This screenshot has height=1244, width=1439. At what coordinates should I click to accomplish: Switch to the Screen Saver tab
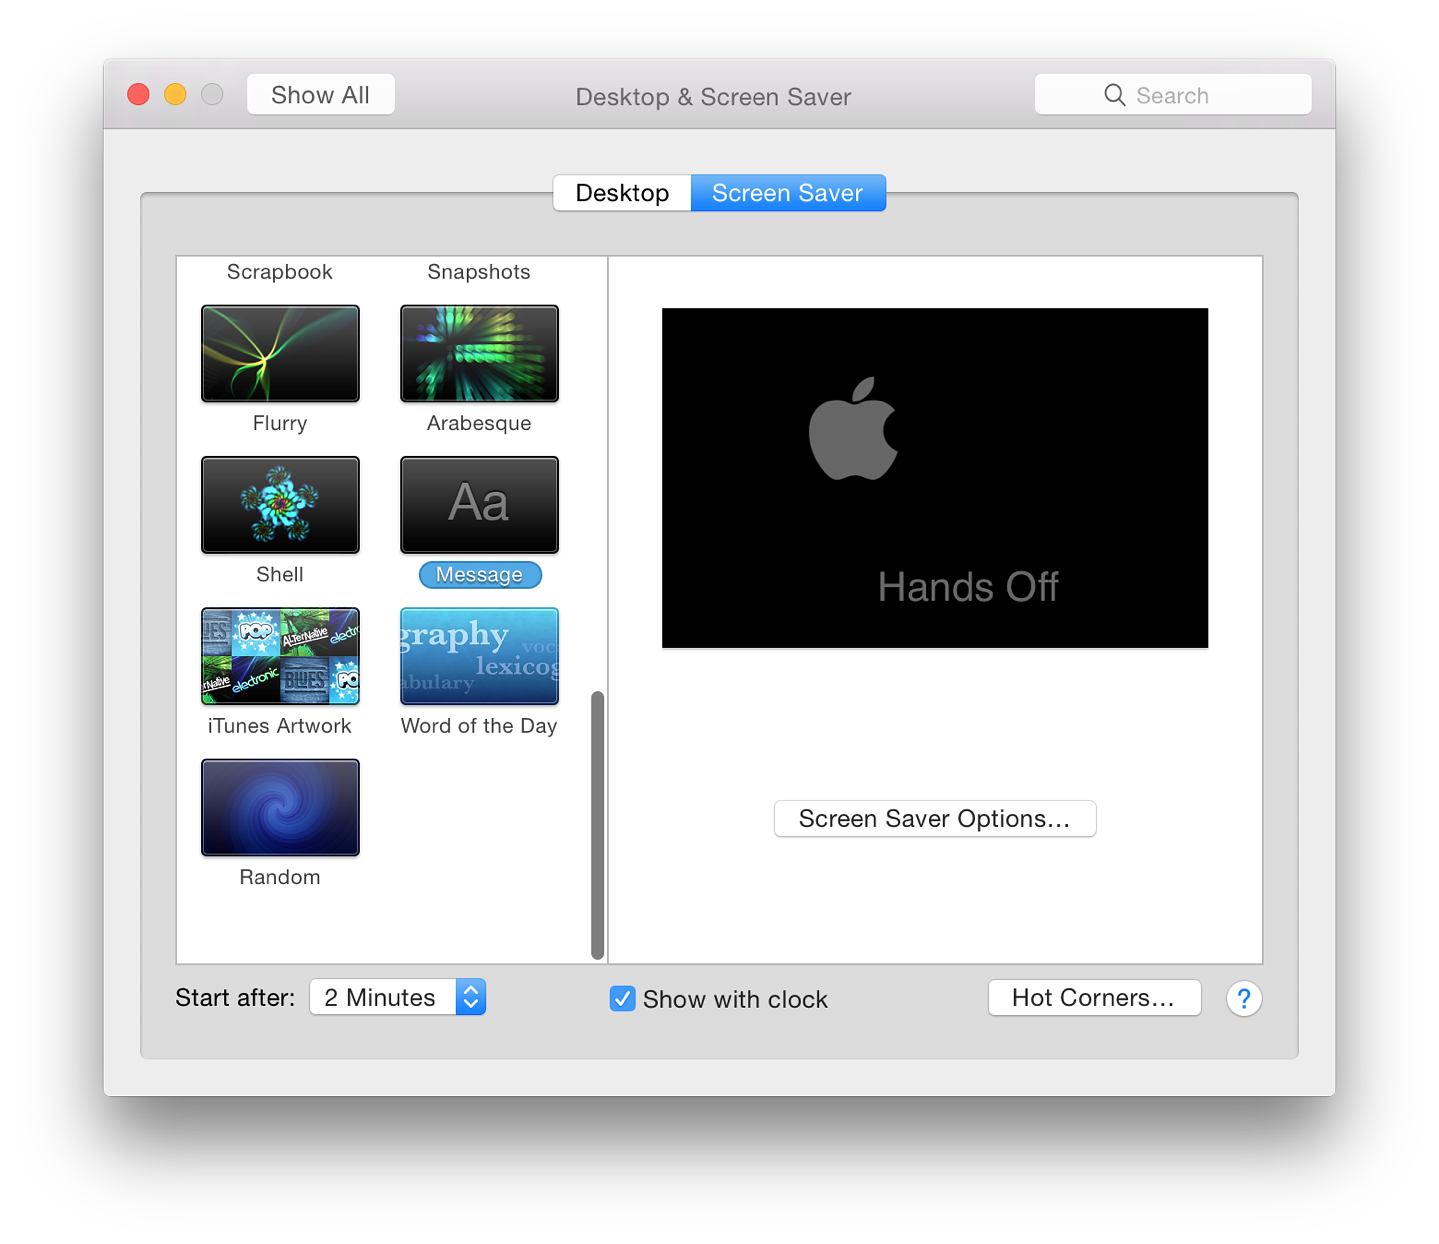(x=788, y=193)
